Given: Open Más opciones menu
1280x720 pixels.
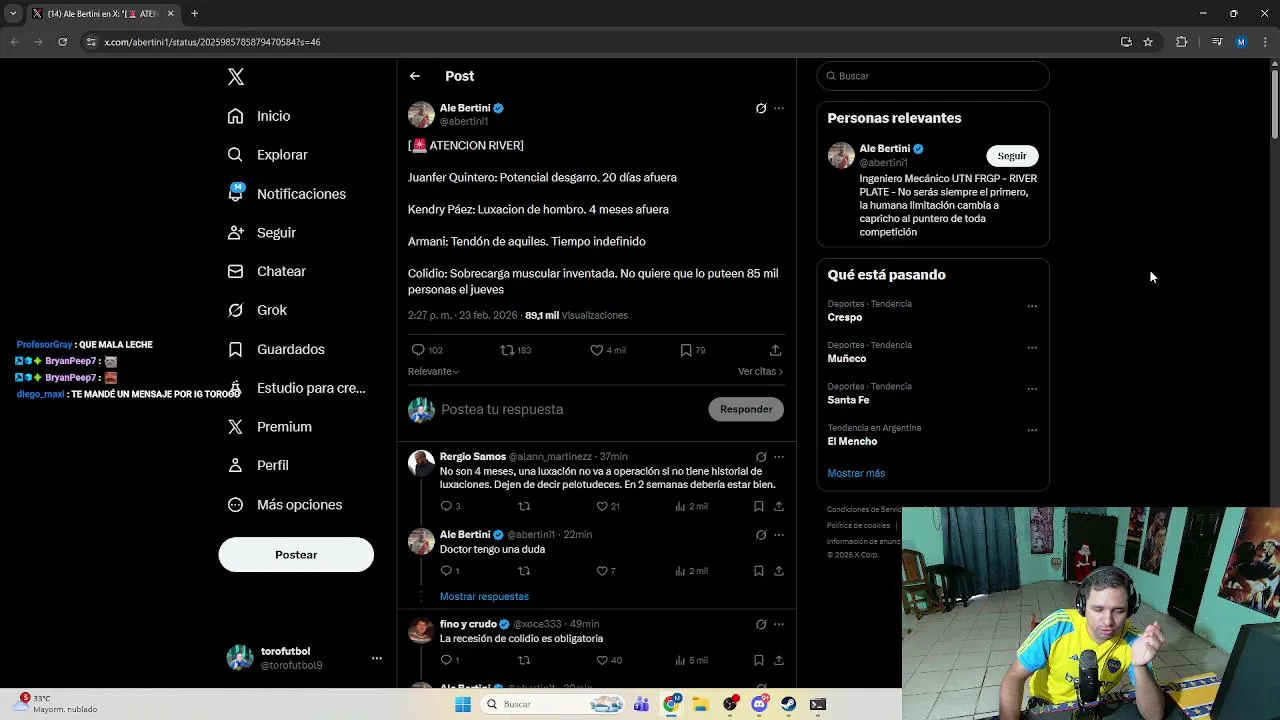Looking at the screenshot, I should point(284,505).
